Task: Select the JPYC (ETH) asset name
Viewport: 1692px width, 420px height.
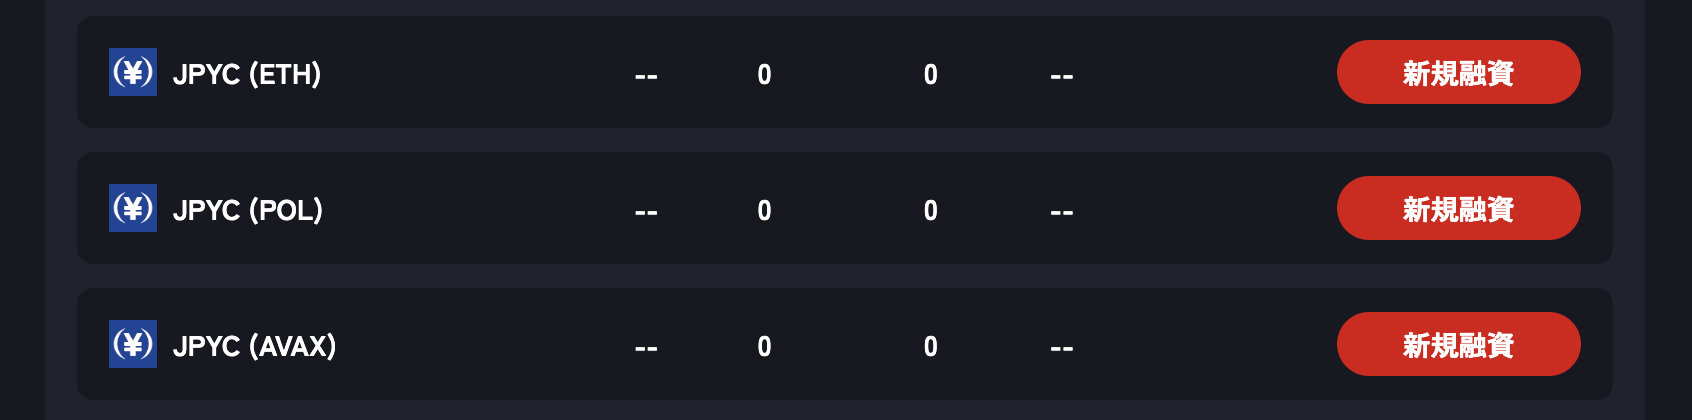Action: 247,74
